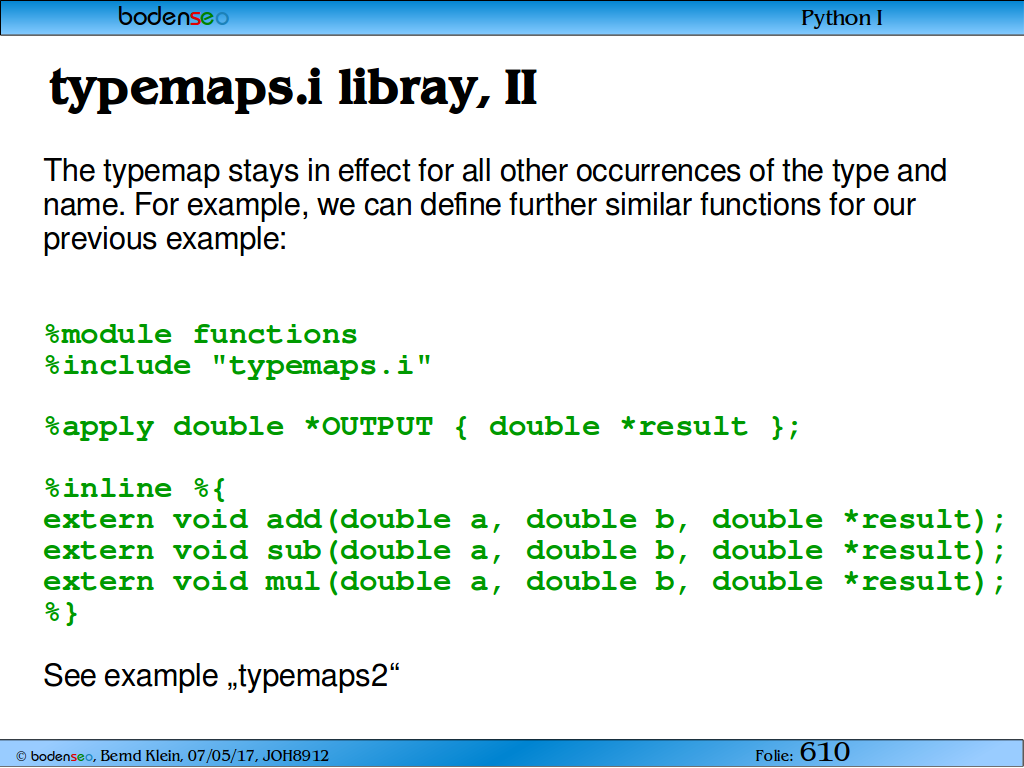The image size is (1024, 768).
Task: Click the '%inline %{' code line
Action: point(135,488)
